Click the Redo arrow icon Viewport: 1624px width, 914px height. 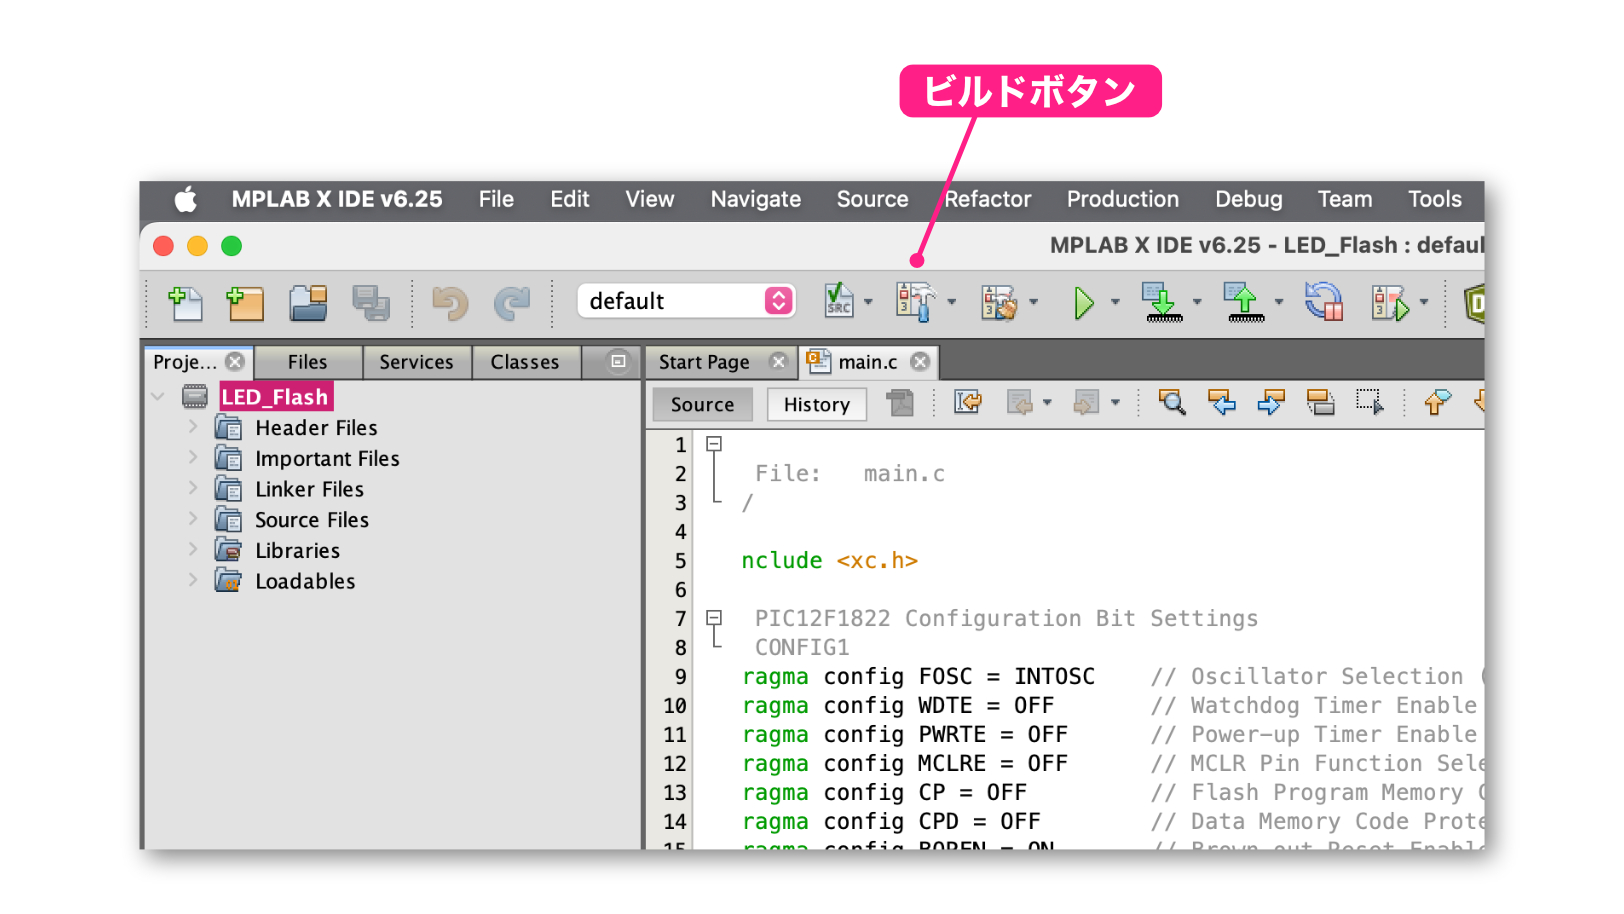[512, 303]
